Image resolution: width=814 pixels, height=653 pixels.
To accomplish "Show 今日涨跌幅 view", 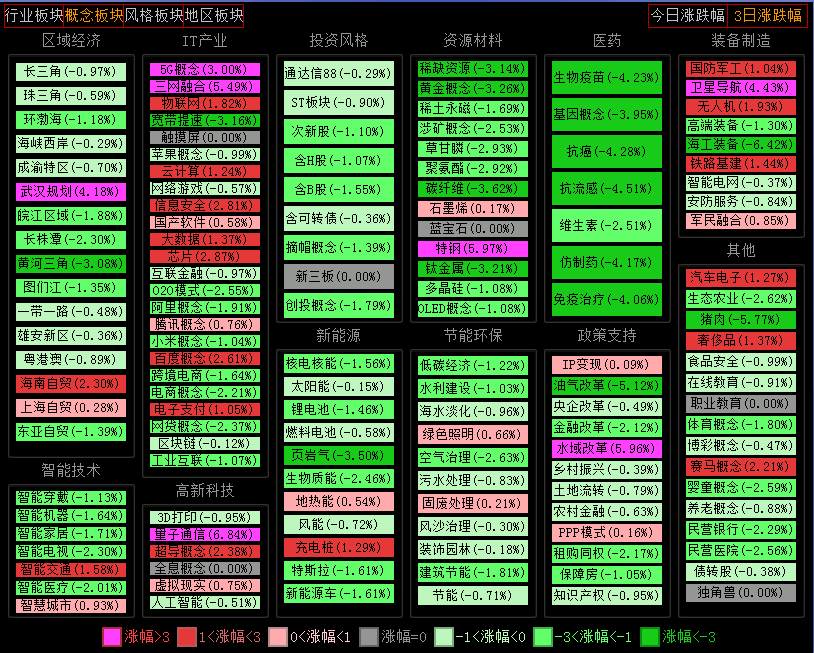I will [687, 16].
